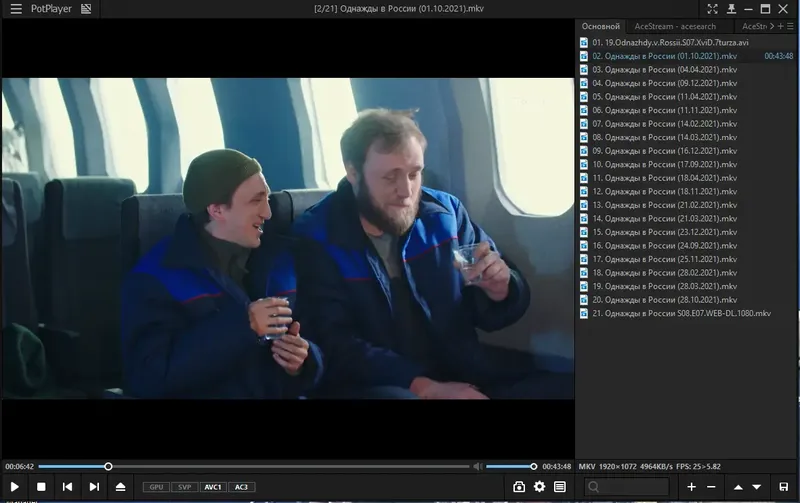Remove item with playlist minus button
Screen dimensions: 800x503
point(711,487)
